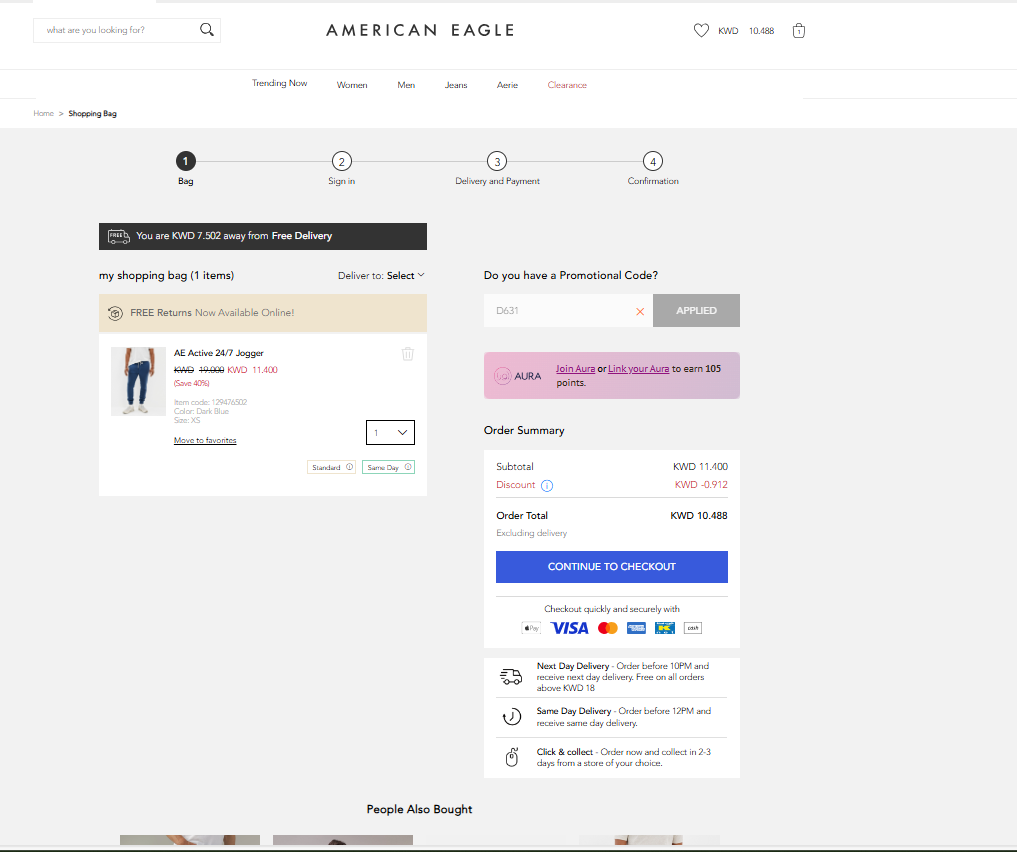The image size is (1017, 852).
Task: Open the quantity dropdown for the jogger
Action: 390,432
